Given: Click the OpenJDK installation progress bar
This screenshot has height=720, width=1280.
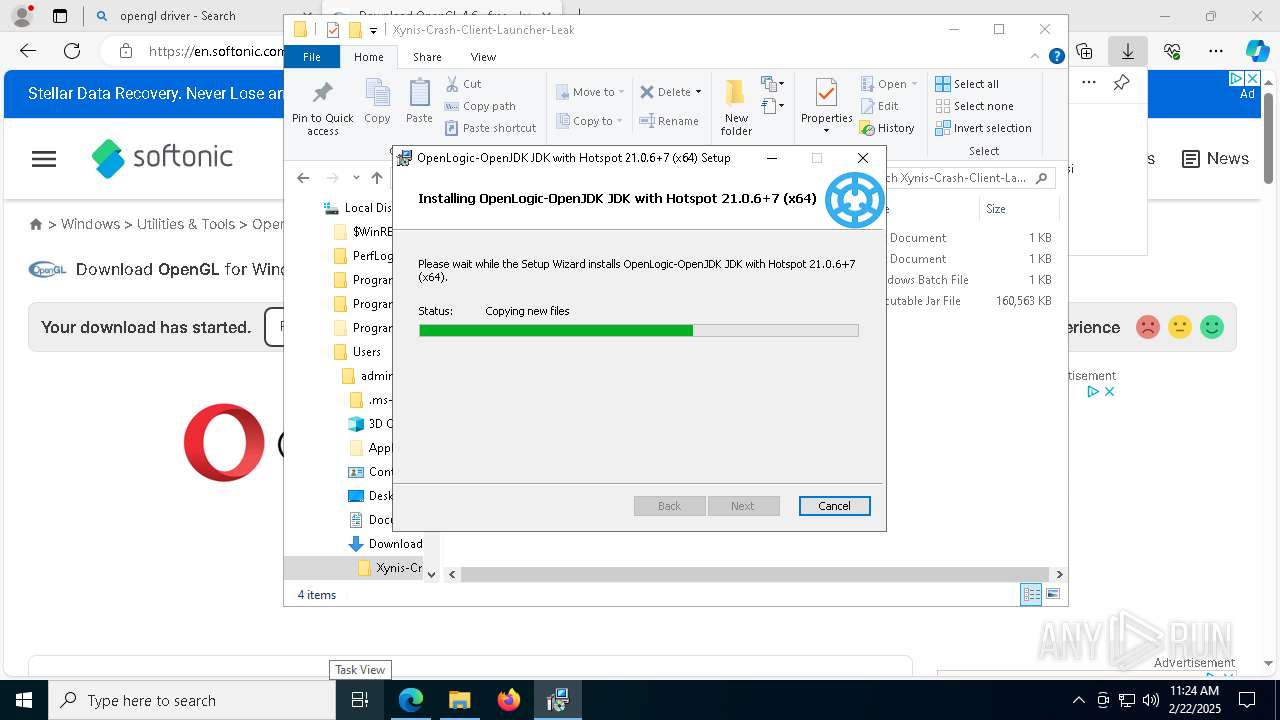Looking at the screenshot, I should point(638,330).
